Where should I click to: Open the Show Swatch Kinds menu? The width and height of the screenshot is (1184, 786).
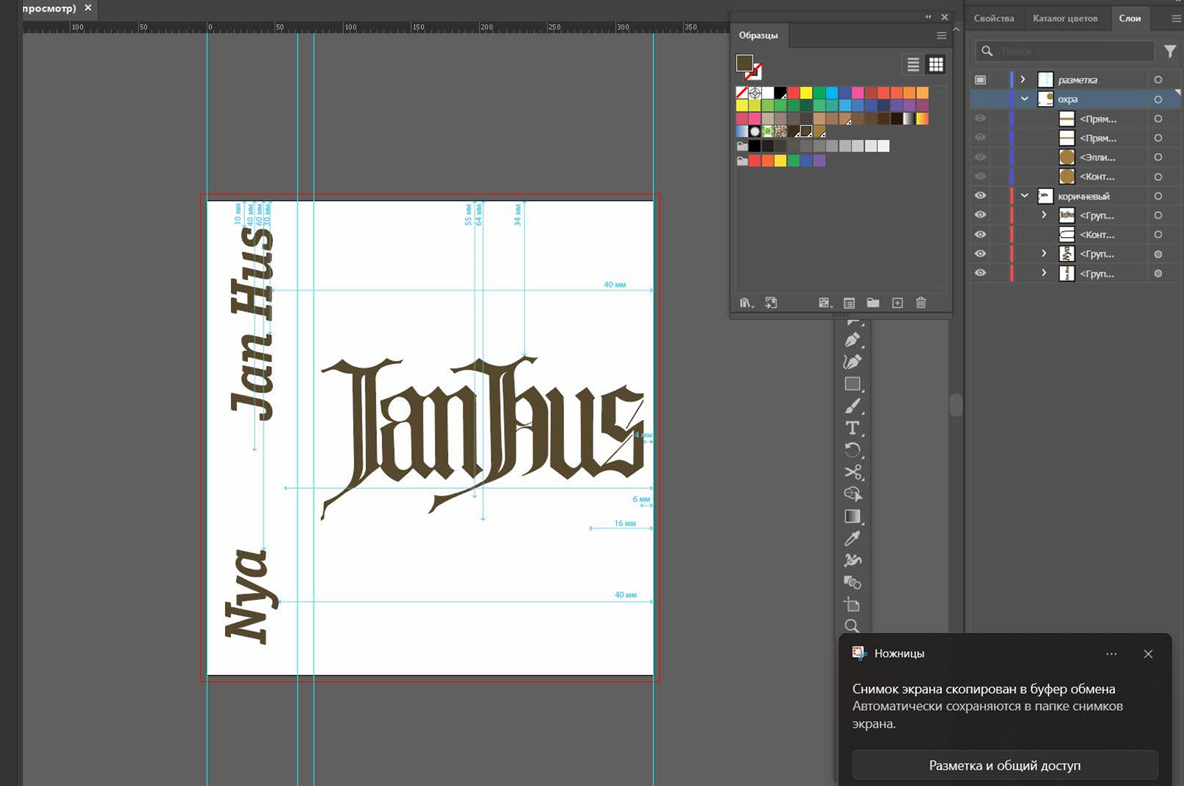825,303
